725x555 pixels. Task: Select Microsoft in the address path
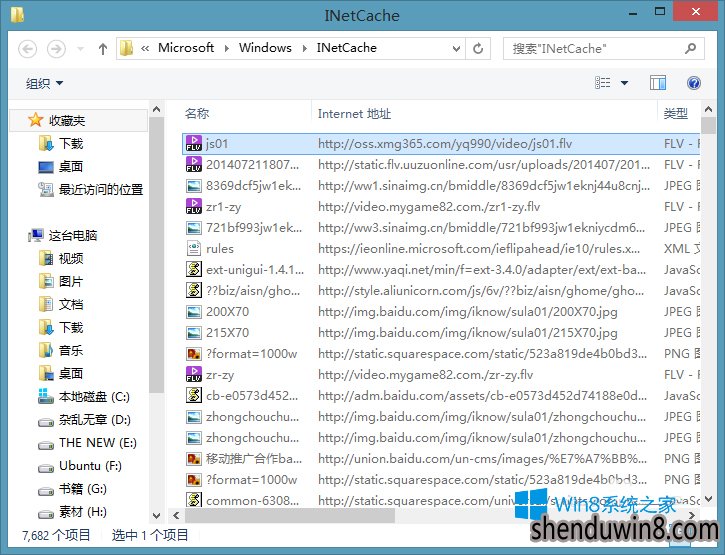click(x=186, y=48)
